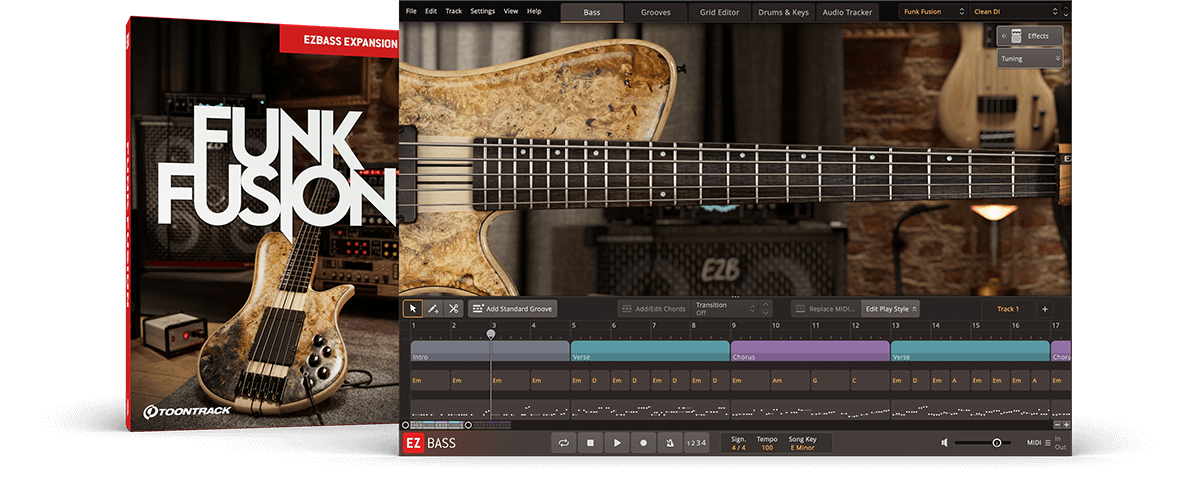Click the MIDI settings menu icon
Viewport: 1200px width, 488px height.
1047,443
